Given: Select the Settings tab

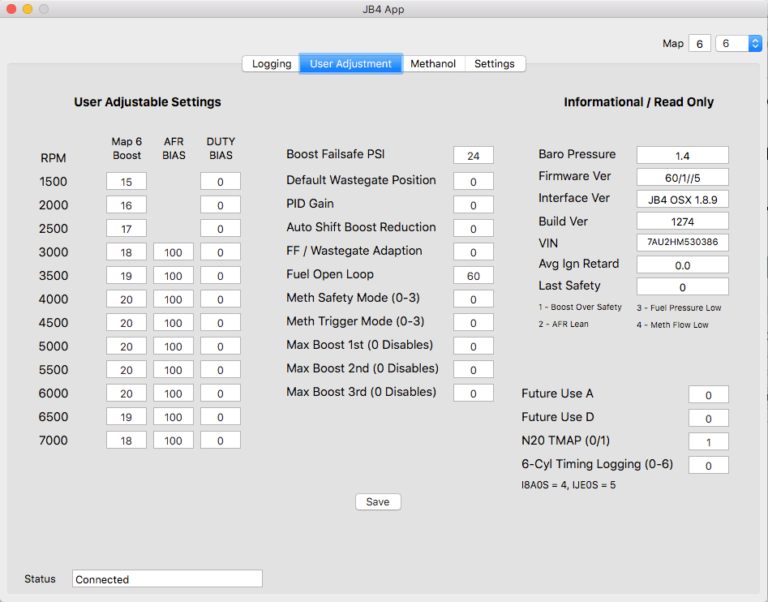Looking at the screenshot, I should click(494, 64).
